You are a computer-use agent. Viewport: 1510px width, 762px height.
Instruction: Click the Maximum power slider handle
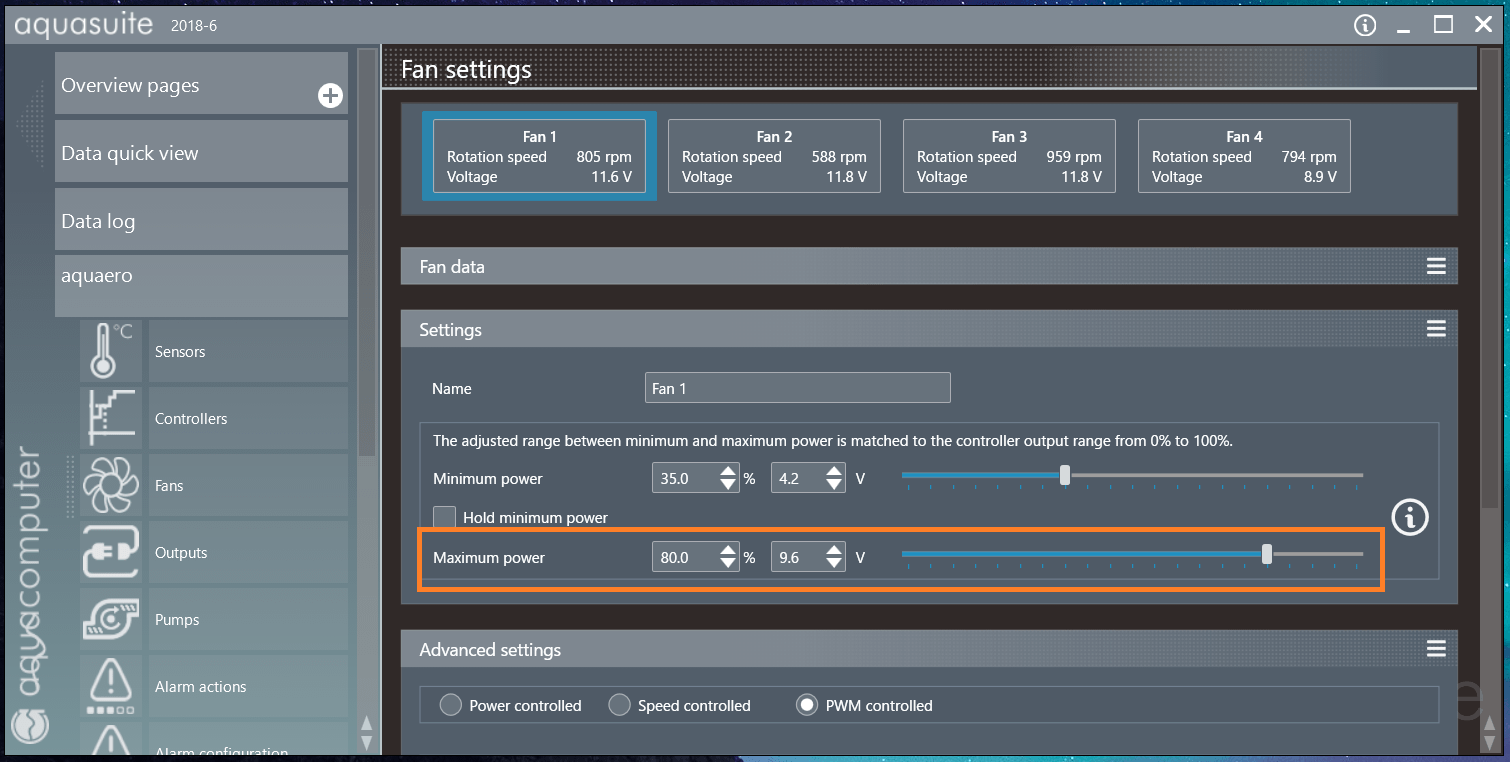point(1268,554)
